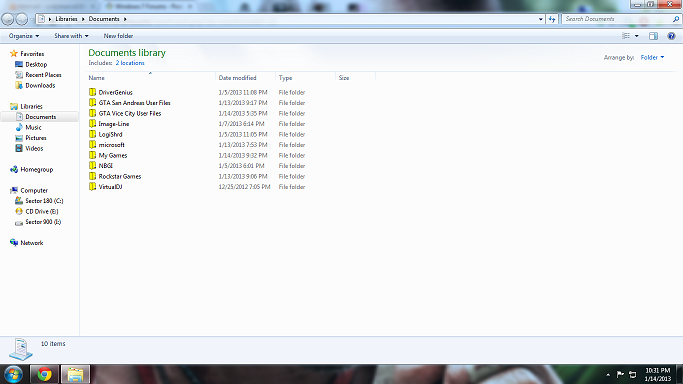683x384 pixels.
Task: Click Libraries in the address path
Action: pyautogui.click(x=66, y=19)
